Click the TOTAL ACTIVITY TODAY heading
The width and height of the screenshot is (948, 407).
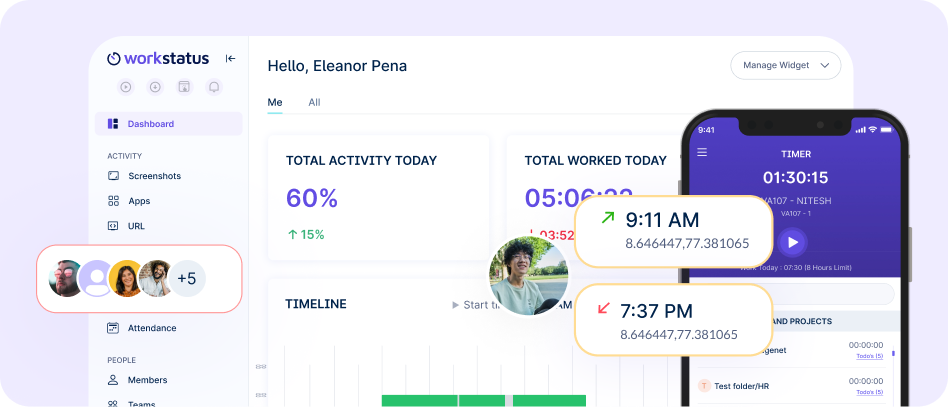tap(362, 161)
